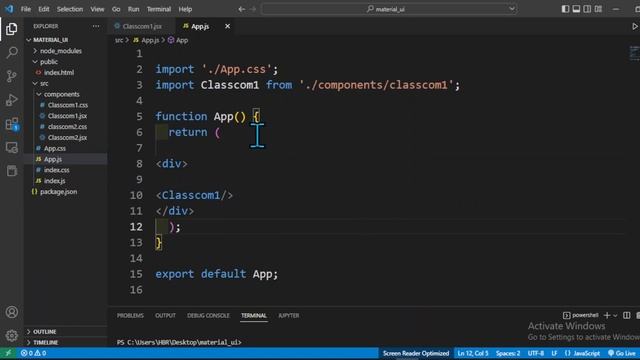Switch to the PROBLEMS panel tab
Image resolution: width=640 pixels, height=360 pixels.
[130, 316]
